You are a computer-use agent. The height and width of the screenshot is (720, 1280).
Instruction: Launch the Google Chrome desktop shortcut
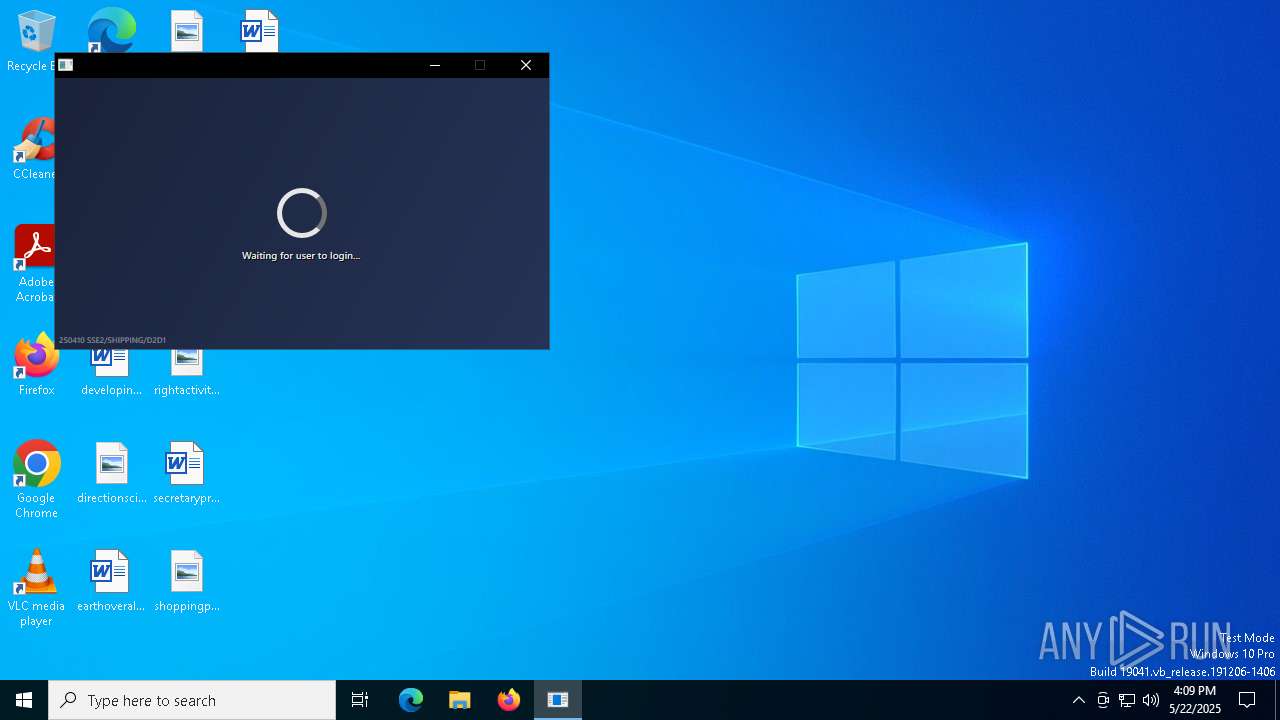(x=36, y=480)
